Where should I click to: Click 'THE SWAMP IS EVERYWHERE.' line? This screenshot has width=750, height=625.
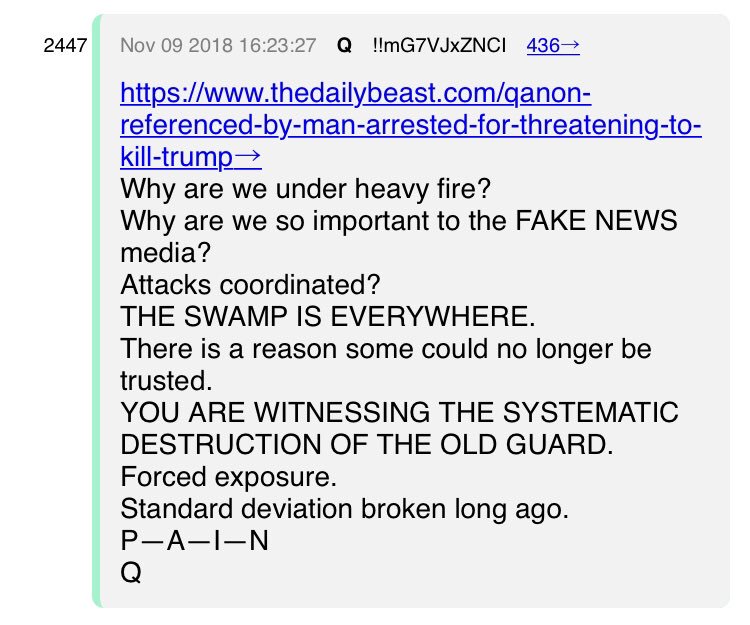[328, 317]
